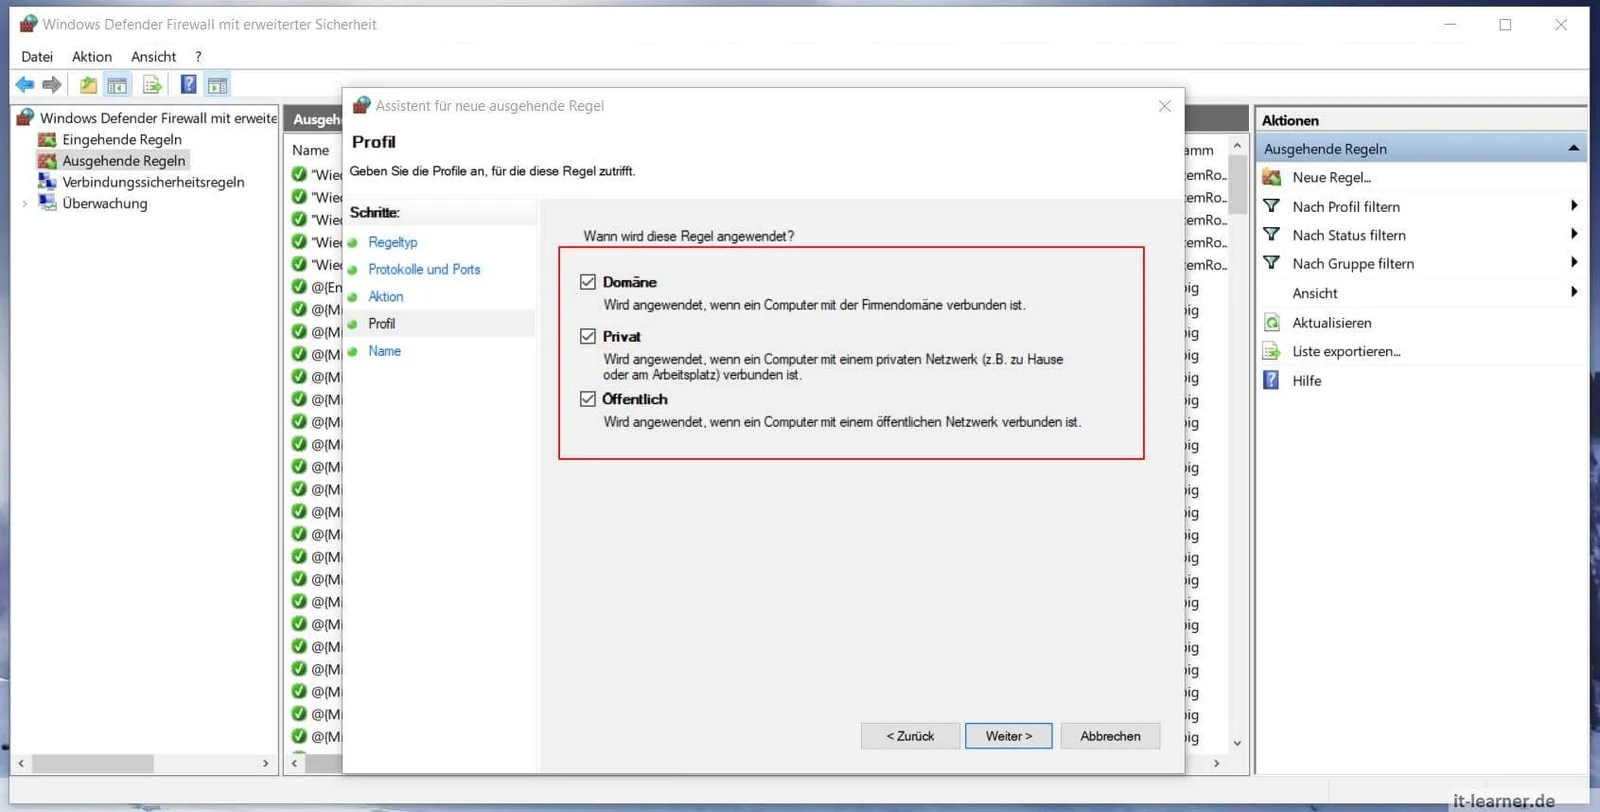Click the back arrow toolbar icon
The width and height of the screenshot is (1600, 812).
click(25, 85)
